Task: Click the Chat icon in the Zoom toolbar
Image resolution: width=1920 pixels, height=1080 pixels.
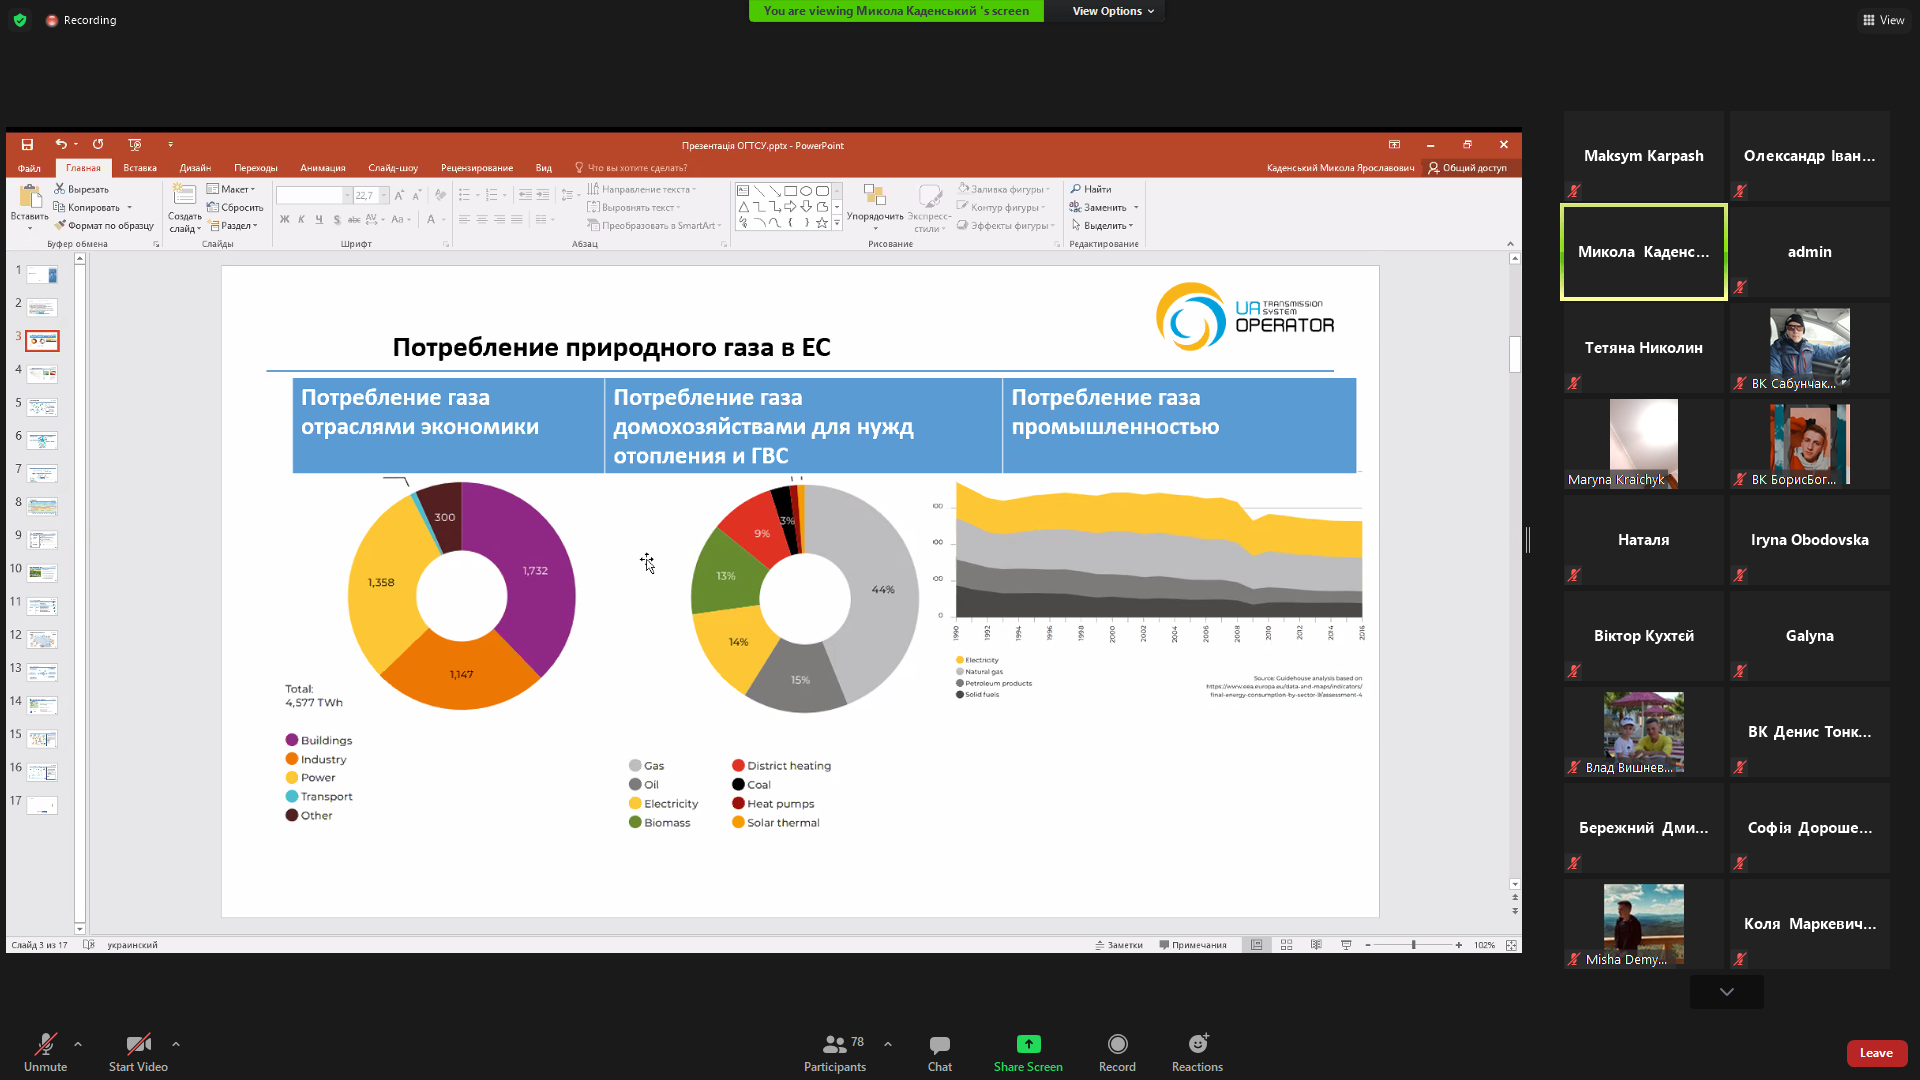Action: point(939,1045)
